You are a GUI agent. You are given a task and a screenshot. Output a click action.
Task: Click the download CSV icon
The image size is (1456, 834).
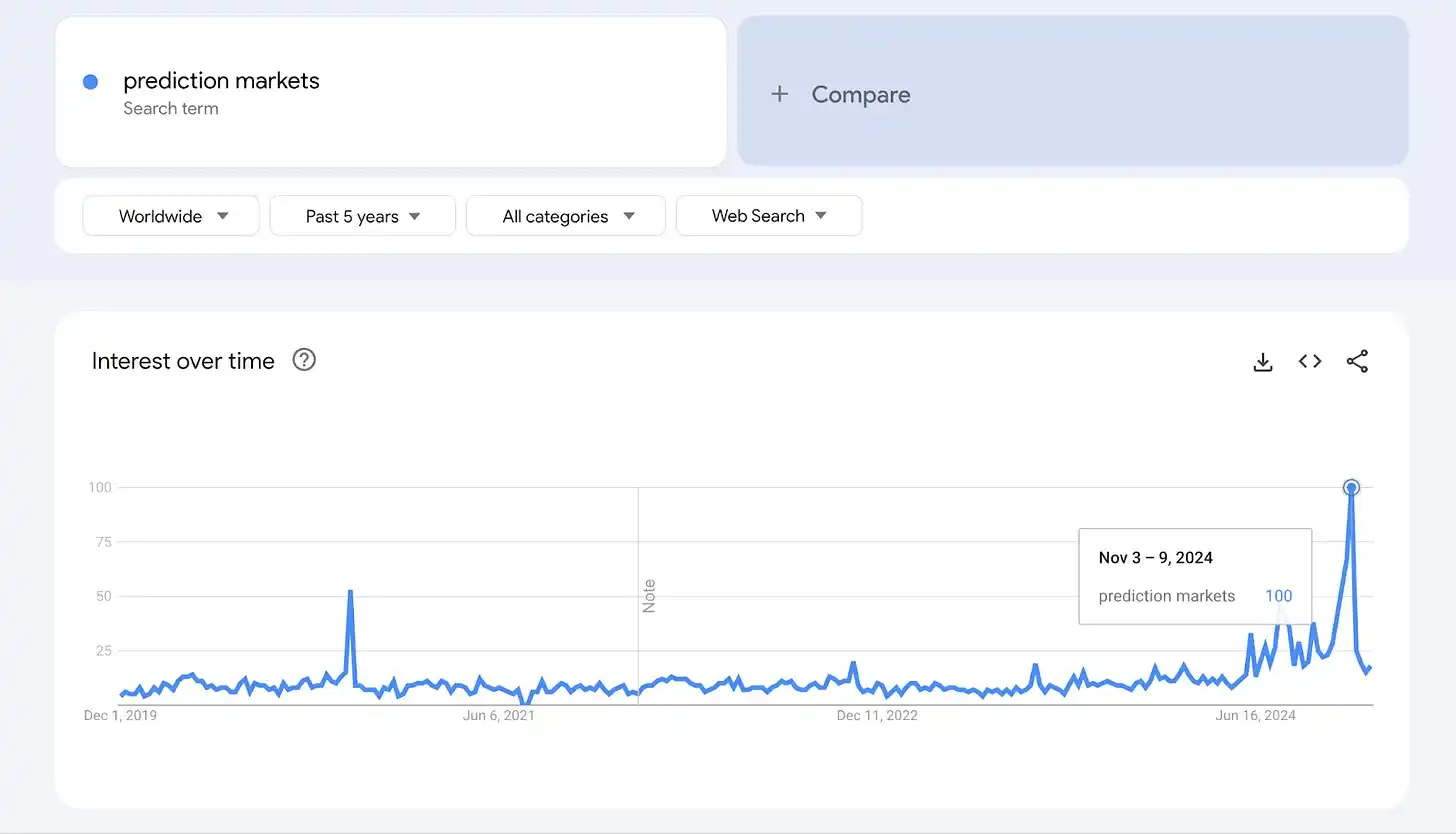tap(1263, 362)
